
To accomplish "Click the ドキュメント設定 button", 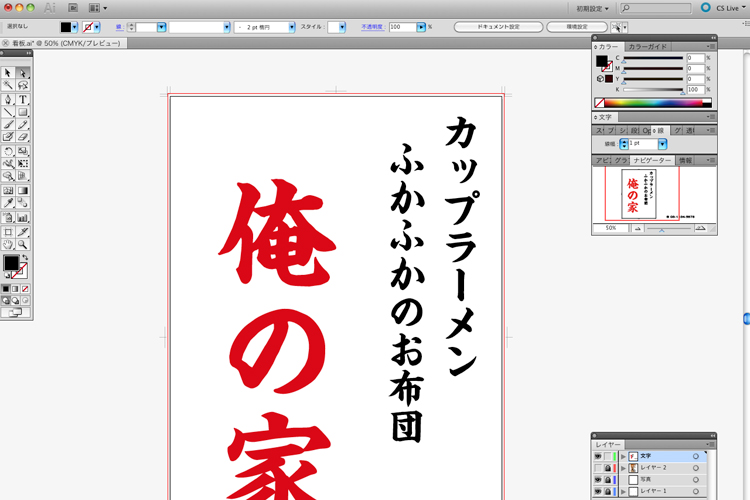I will [496, 27].
